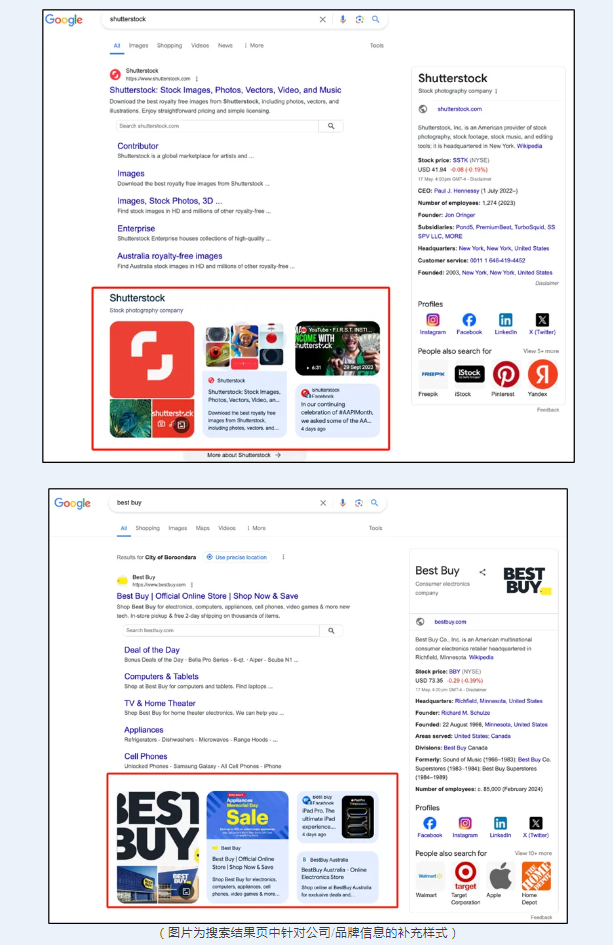
Task: Open Shutterstock LinkedIn profile icon
Action: tap(506, 320)
